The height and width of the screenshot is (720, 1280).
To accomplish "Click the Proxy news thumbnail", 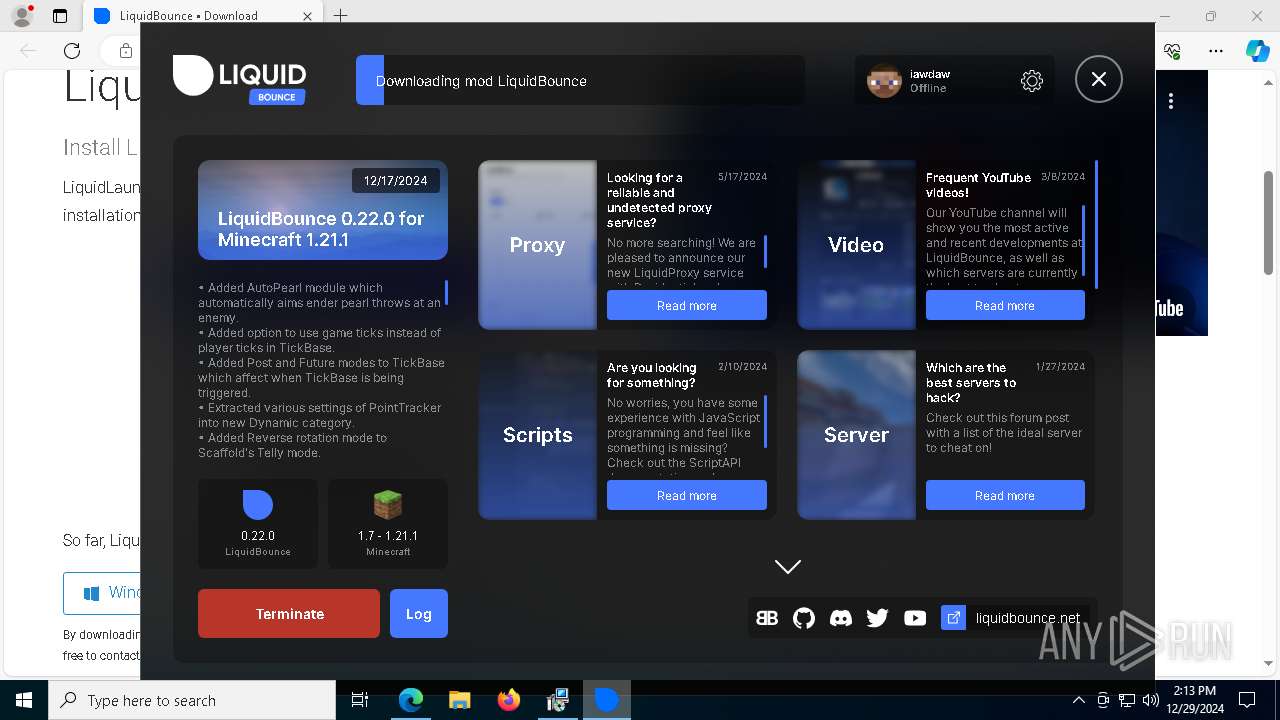I will click(537, 245).
